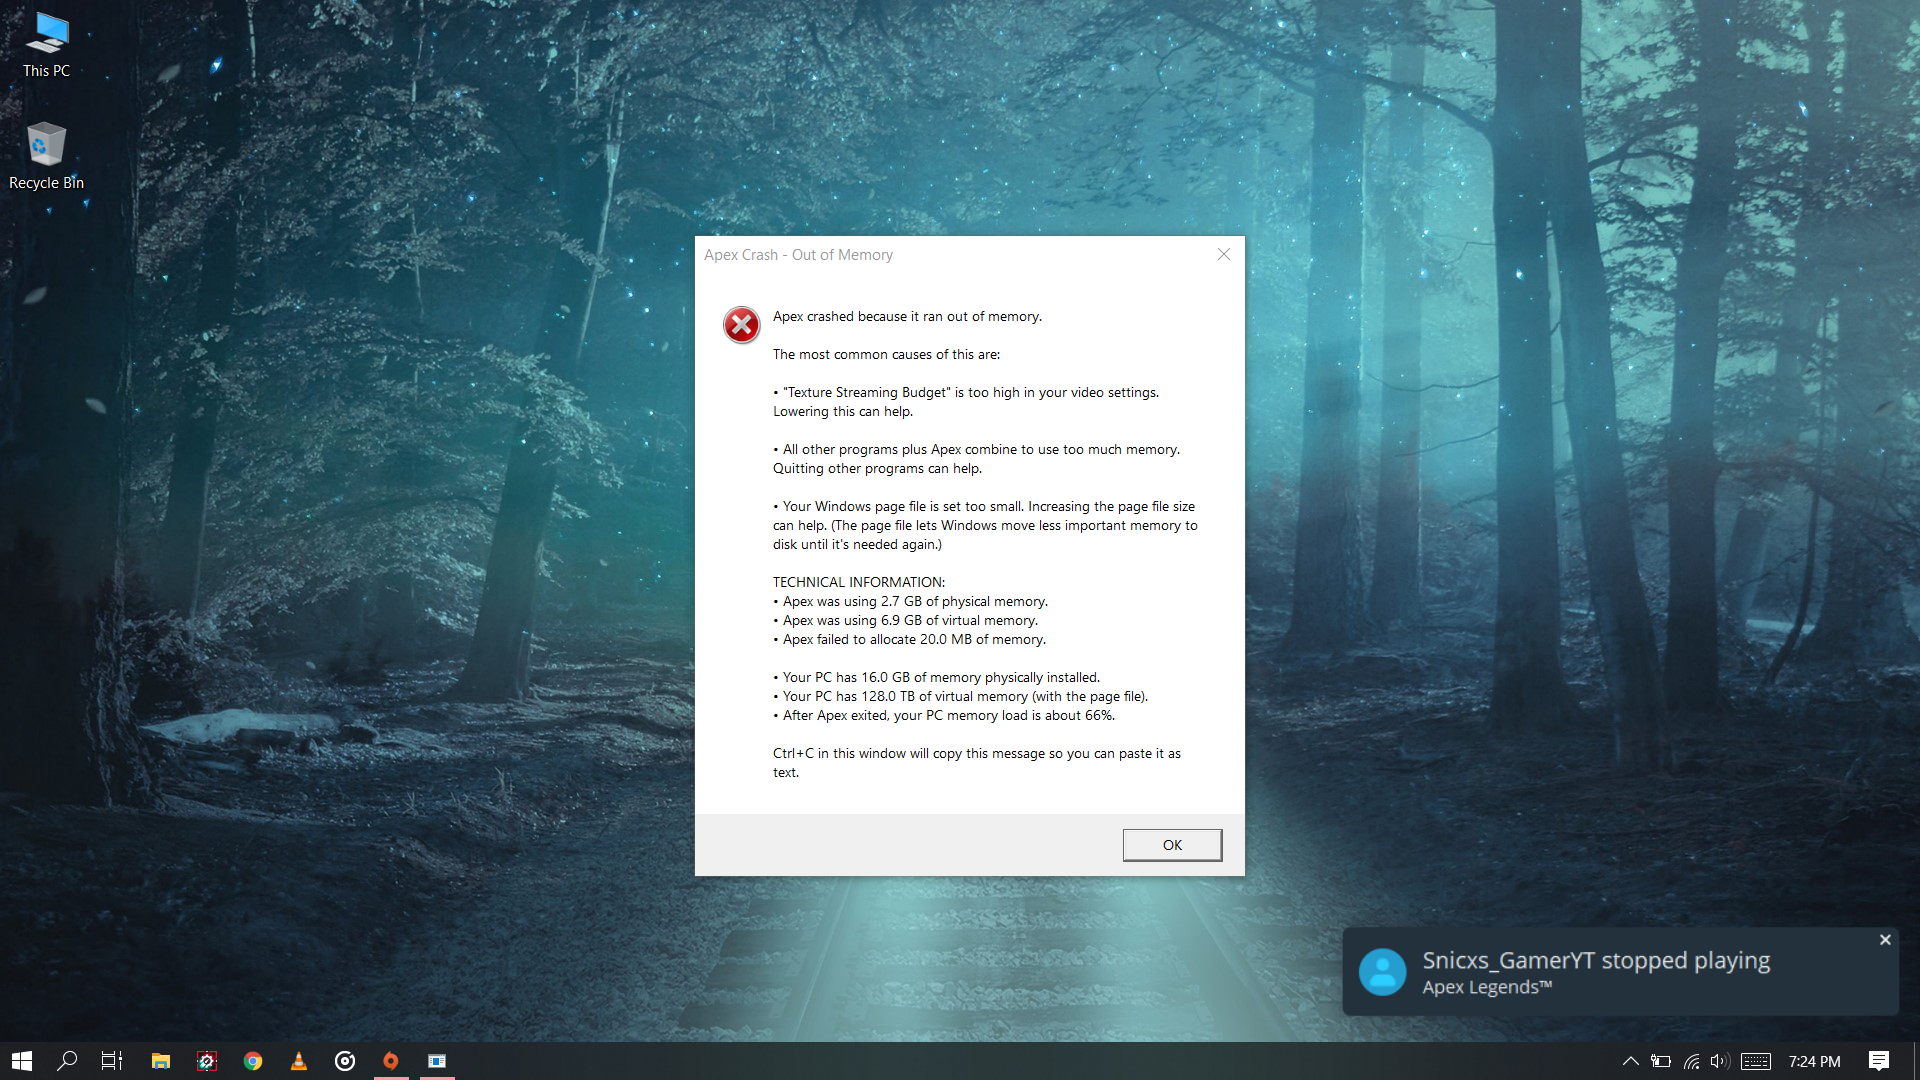Open taskbar Search
Screen dimensions: 1920x1080
tap(67, 1061)
